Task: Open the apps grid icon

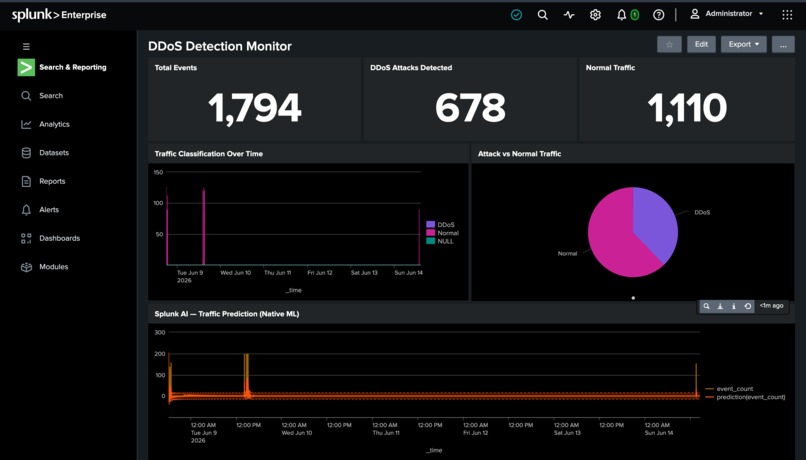Action: tap(787, 15)
